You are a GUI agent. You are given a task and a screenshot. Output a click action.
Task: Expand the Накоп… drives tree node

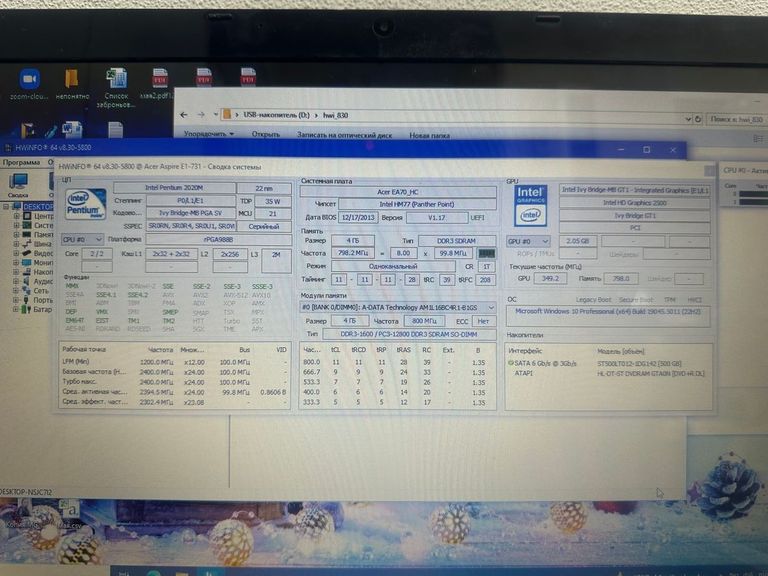[x=16, y=272]
